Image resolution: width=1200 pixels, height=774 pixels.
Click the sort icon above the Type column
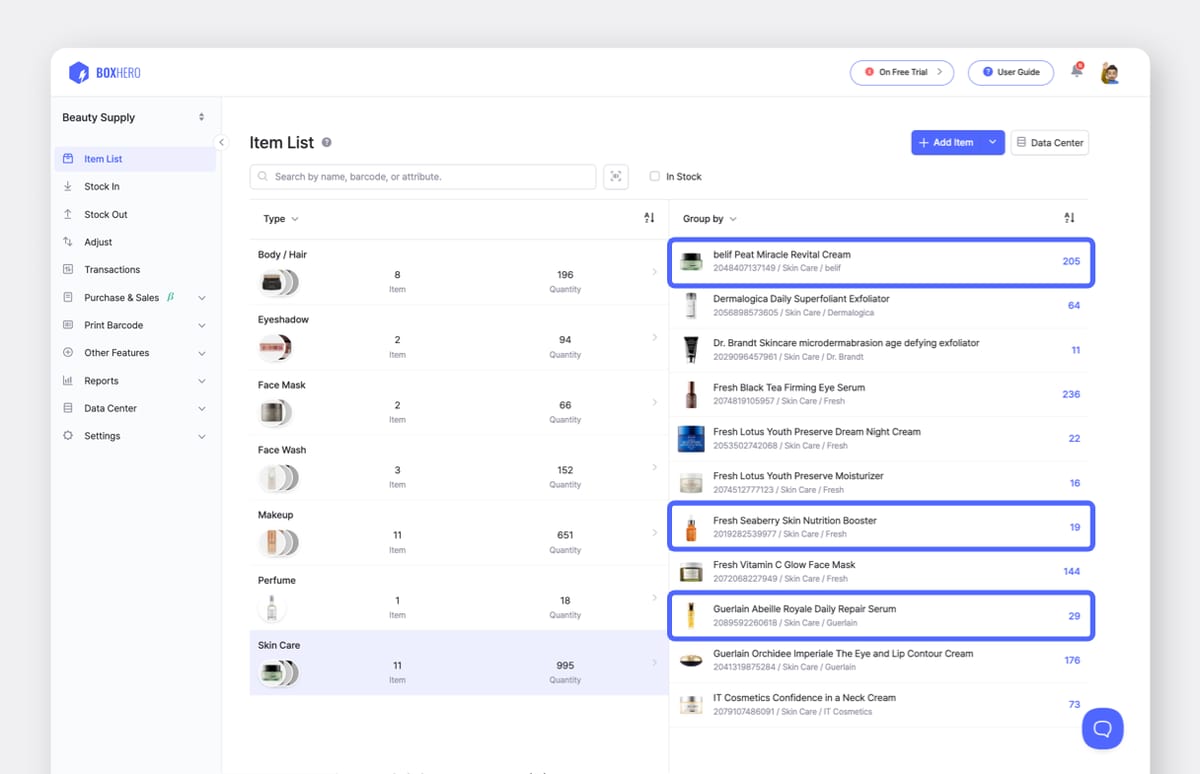(x=648, y=217)
